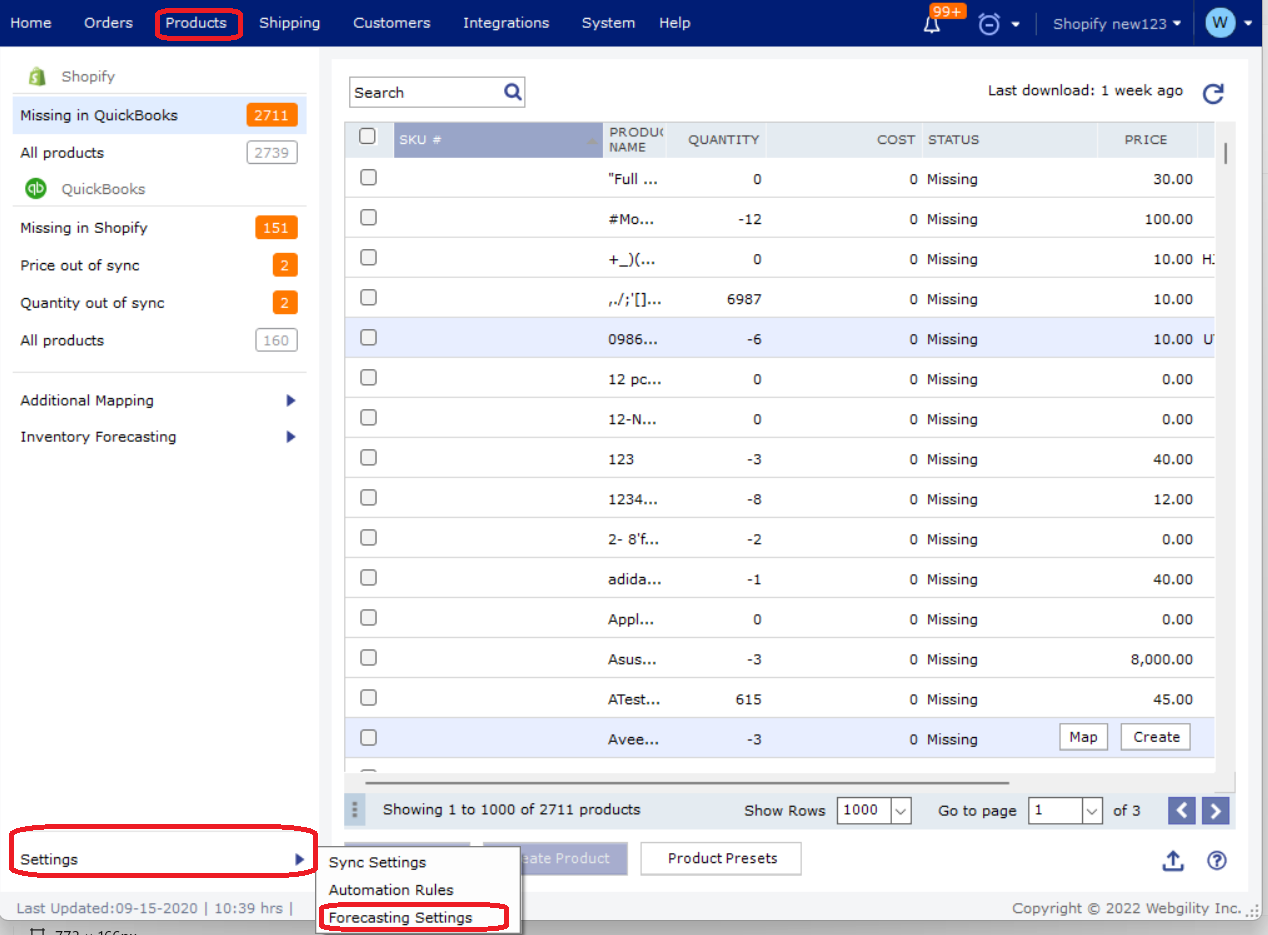Expand Additional Mapping submenu
Viewport: 1268px width, 935px height.
[291, 400]
